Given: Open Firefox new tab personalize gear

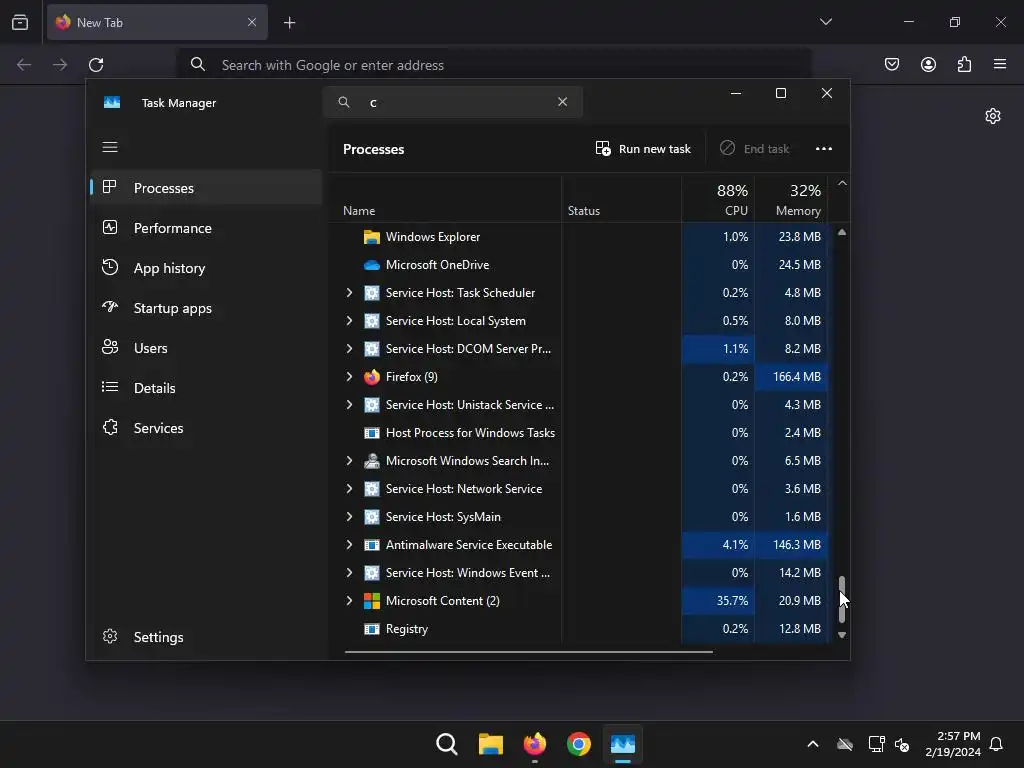Looking at the screenshot, I should pos(993,116).
